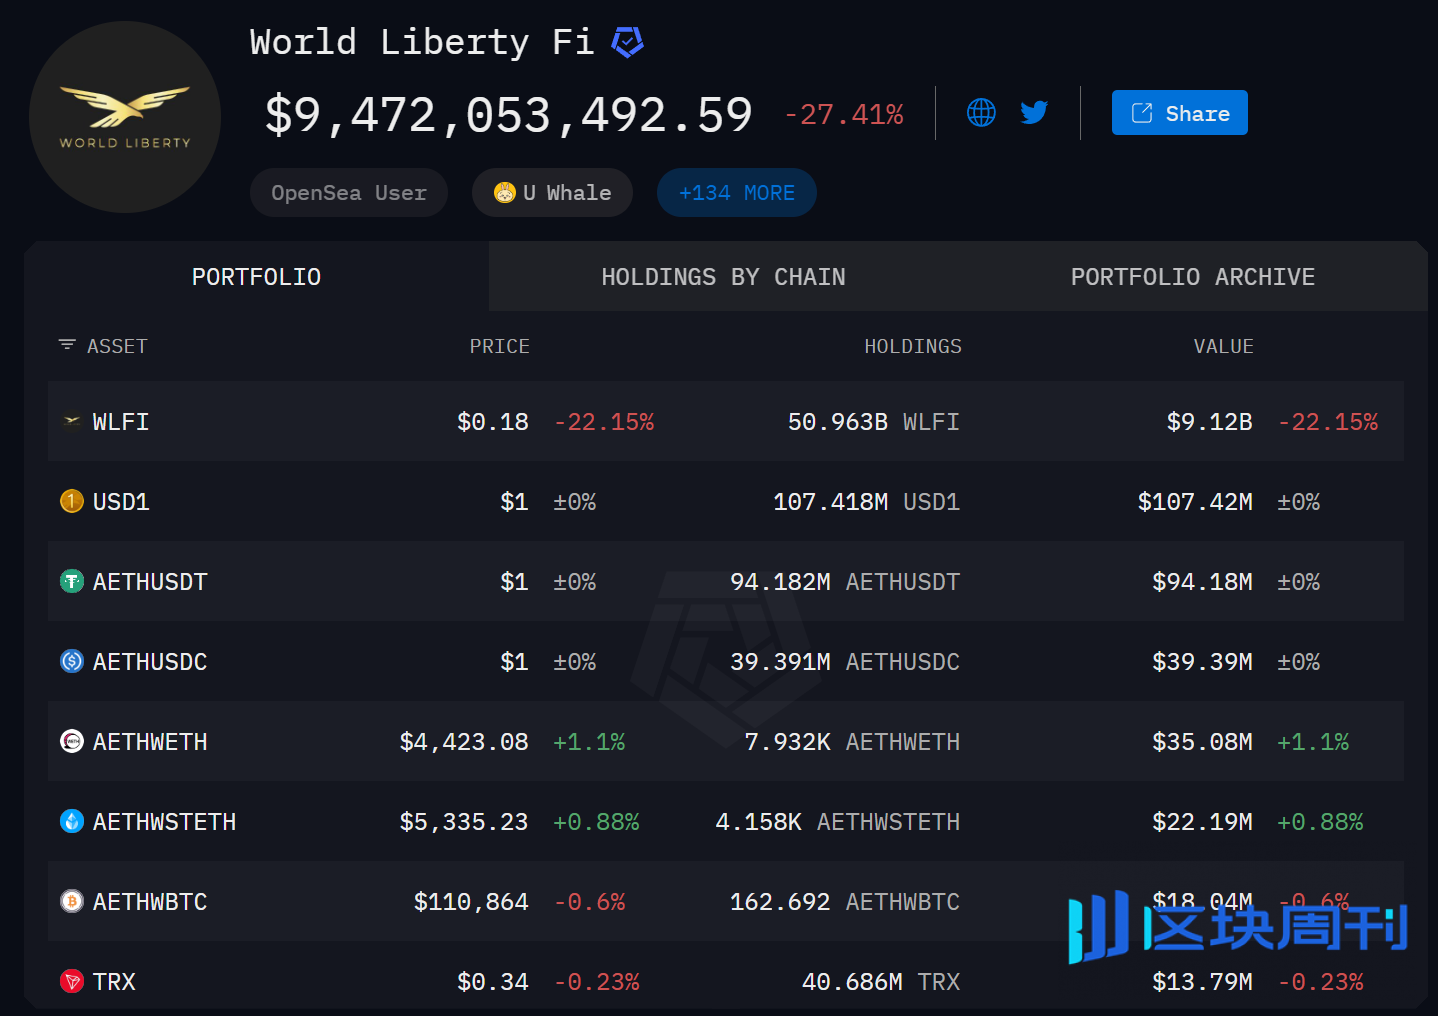
Task: Click the 107.418M USD1 holdings
Action: (866, 502)
